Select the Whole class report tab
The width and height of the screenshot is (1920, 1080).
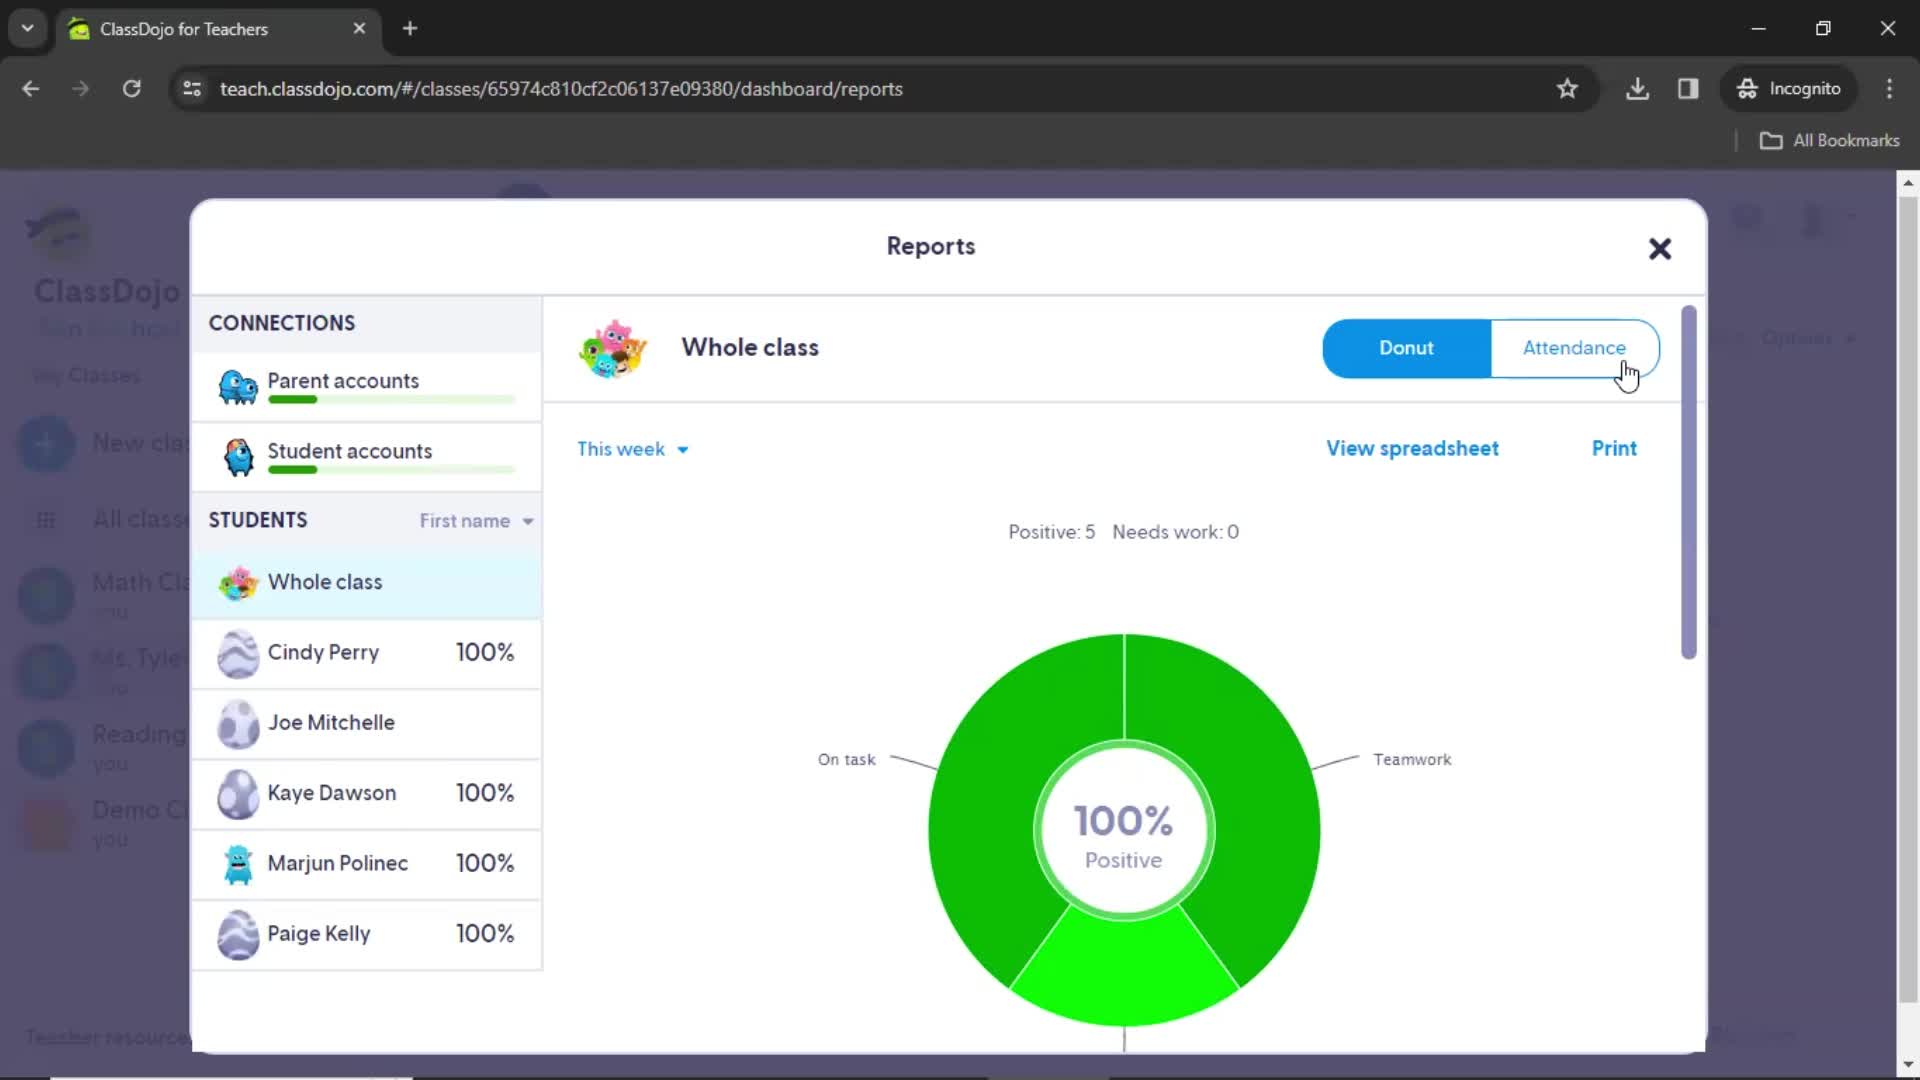pos(326,582)
